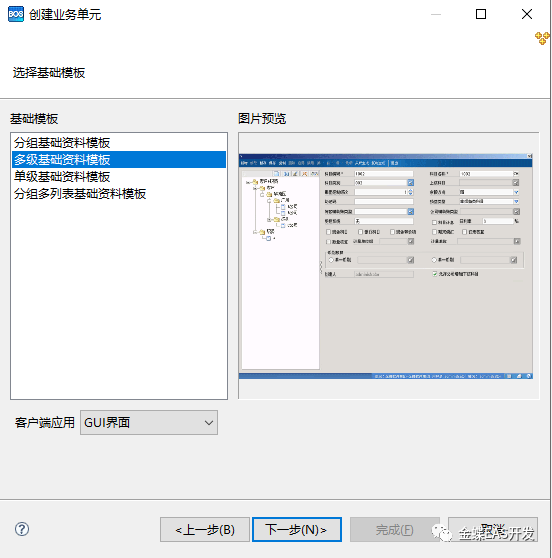
Task: Click the template preview image
Action: tap(386, 266)
